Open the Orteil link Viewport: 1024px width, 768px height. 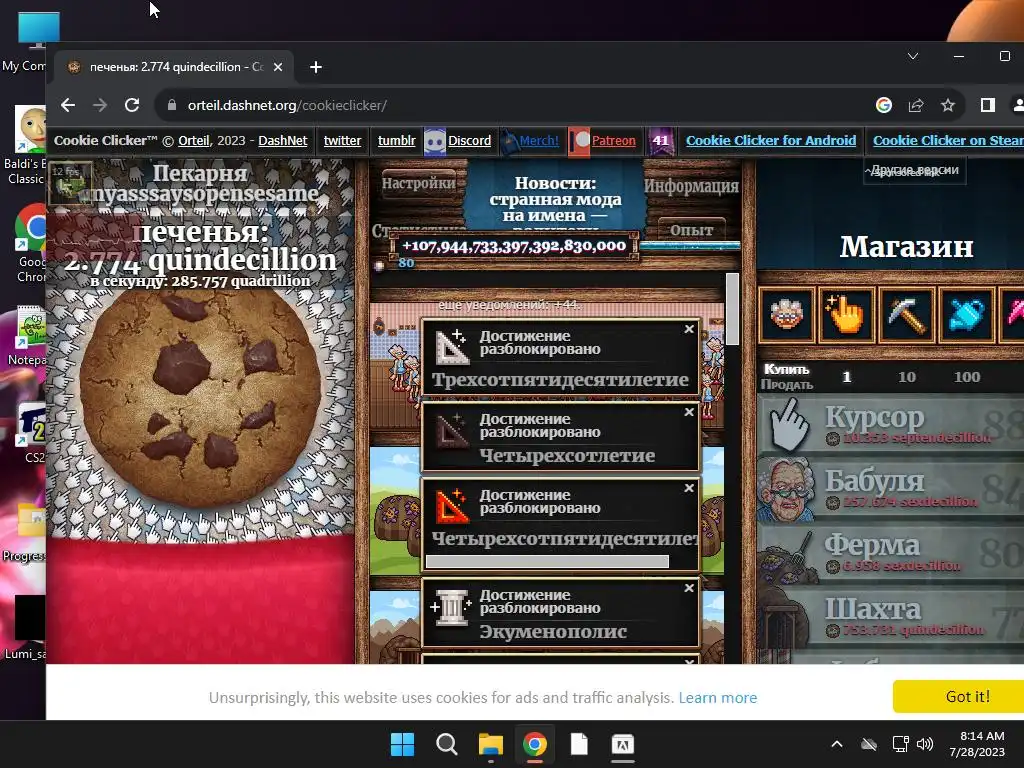pyautogui.click(x=194, y=140)
